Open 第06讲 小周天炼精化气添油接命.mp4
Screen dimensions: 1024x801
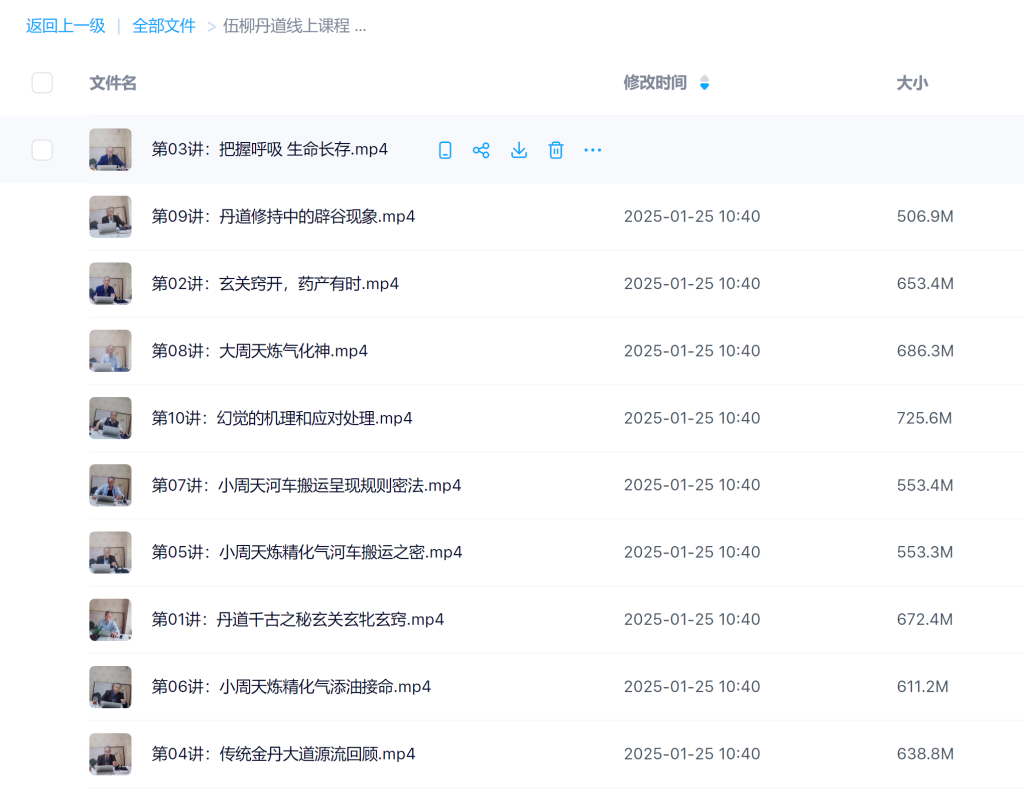[290, 687]
